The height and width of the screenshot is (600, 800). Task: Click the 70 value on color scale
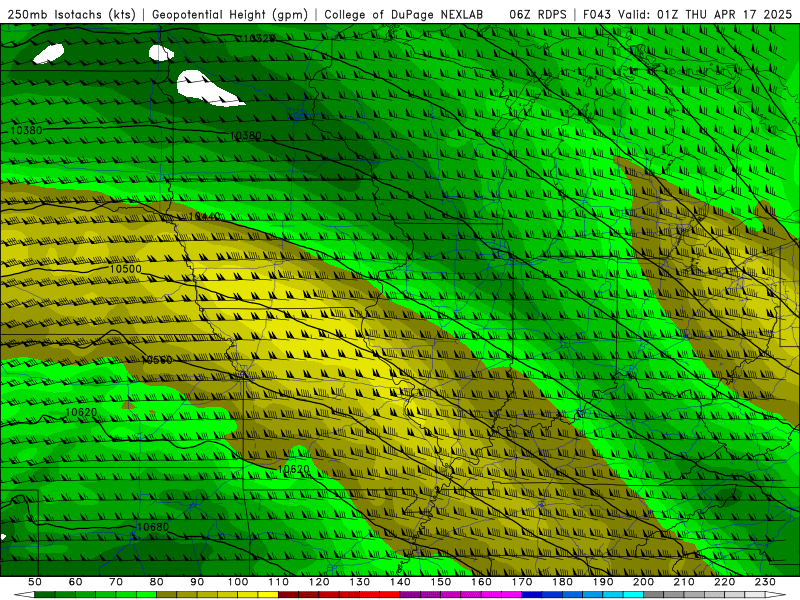116,582
